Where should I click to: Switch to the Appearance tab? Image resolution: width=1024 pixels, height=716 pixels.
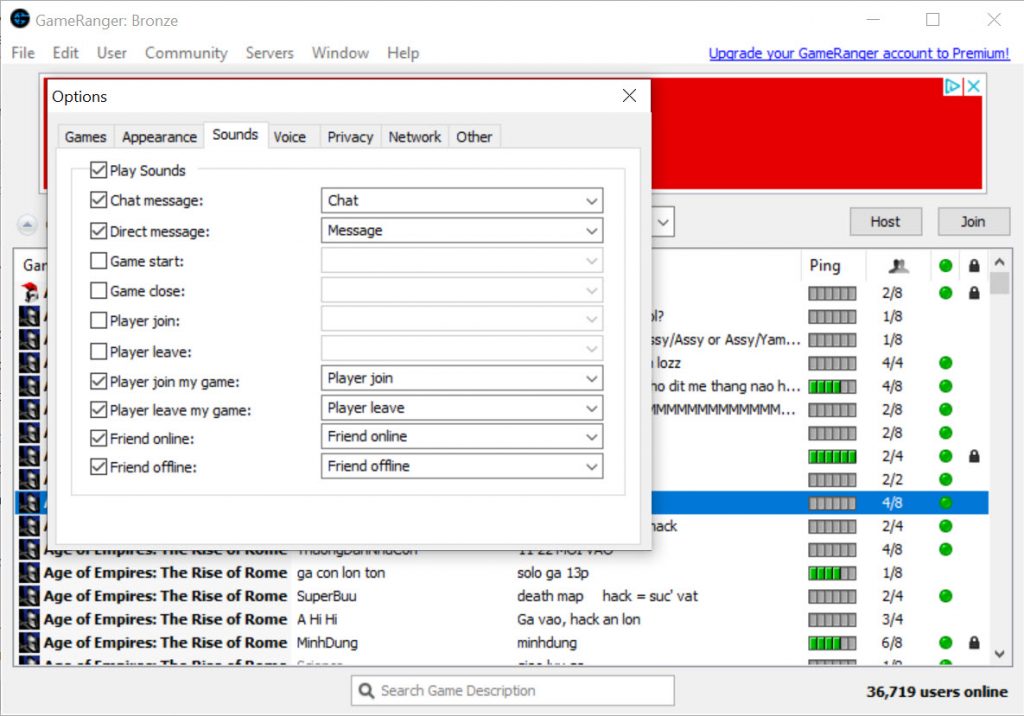coord(159,137)
